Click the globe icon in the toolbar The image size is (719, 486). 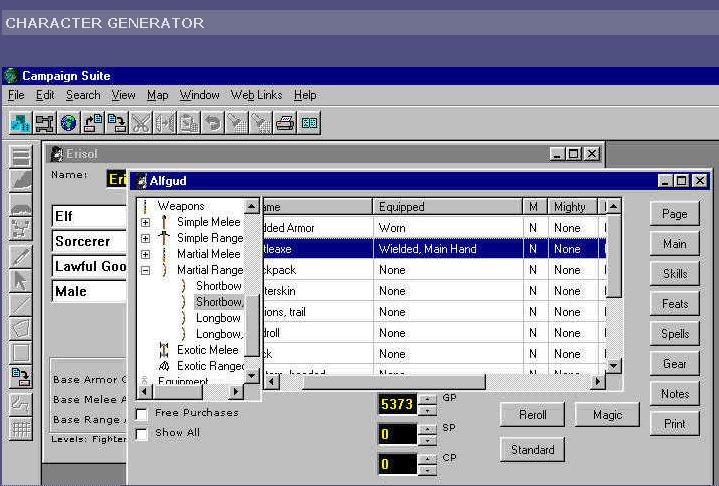click(x=69, y=123)
